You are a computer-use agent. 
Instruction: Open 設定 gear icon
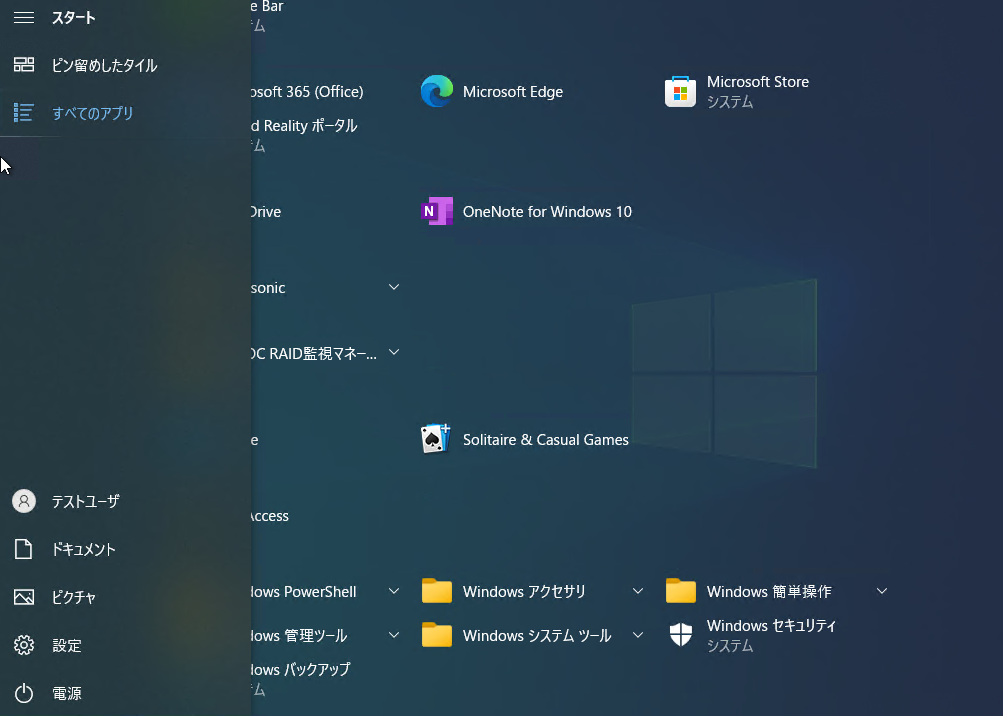click(24, 645)
